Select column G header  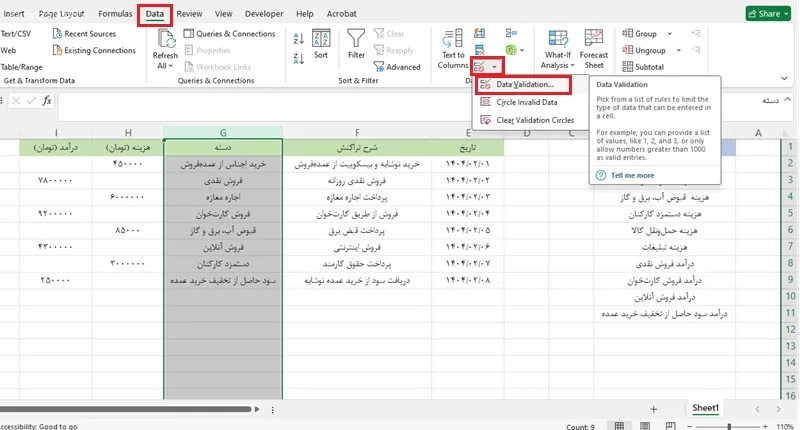223,133
